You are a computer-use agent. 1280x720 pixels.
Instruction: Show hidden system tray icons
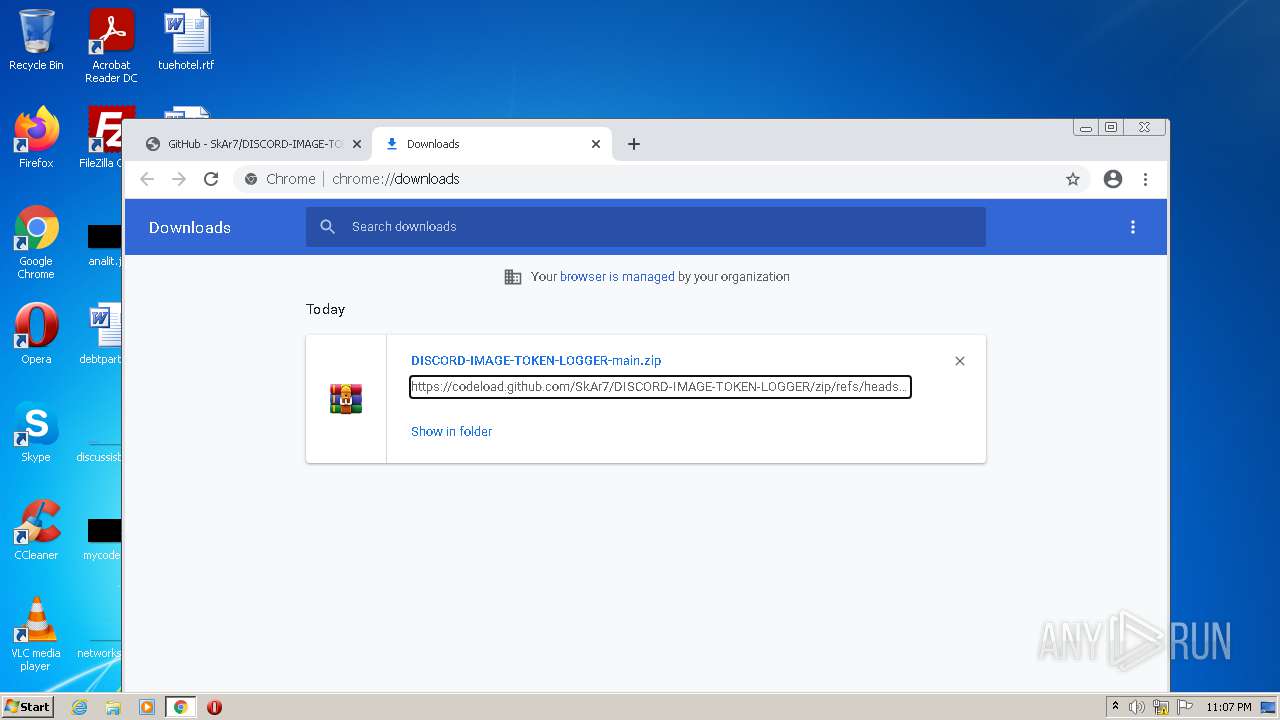coord(1115,707)
